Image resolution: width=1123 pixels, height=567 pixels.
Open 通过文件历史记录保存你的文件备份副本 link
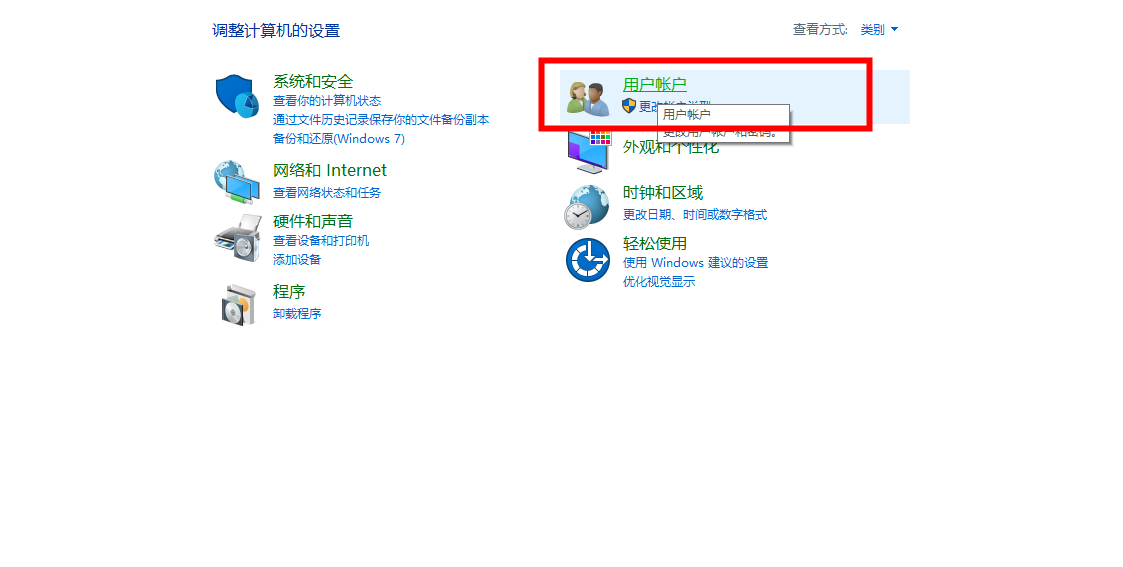[x=381, y=120]
